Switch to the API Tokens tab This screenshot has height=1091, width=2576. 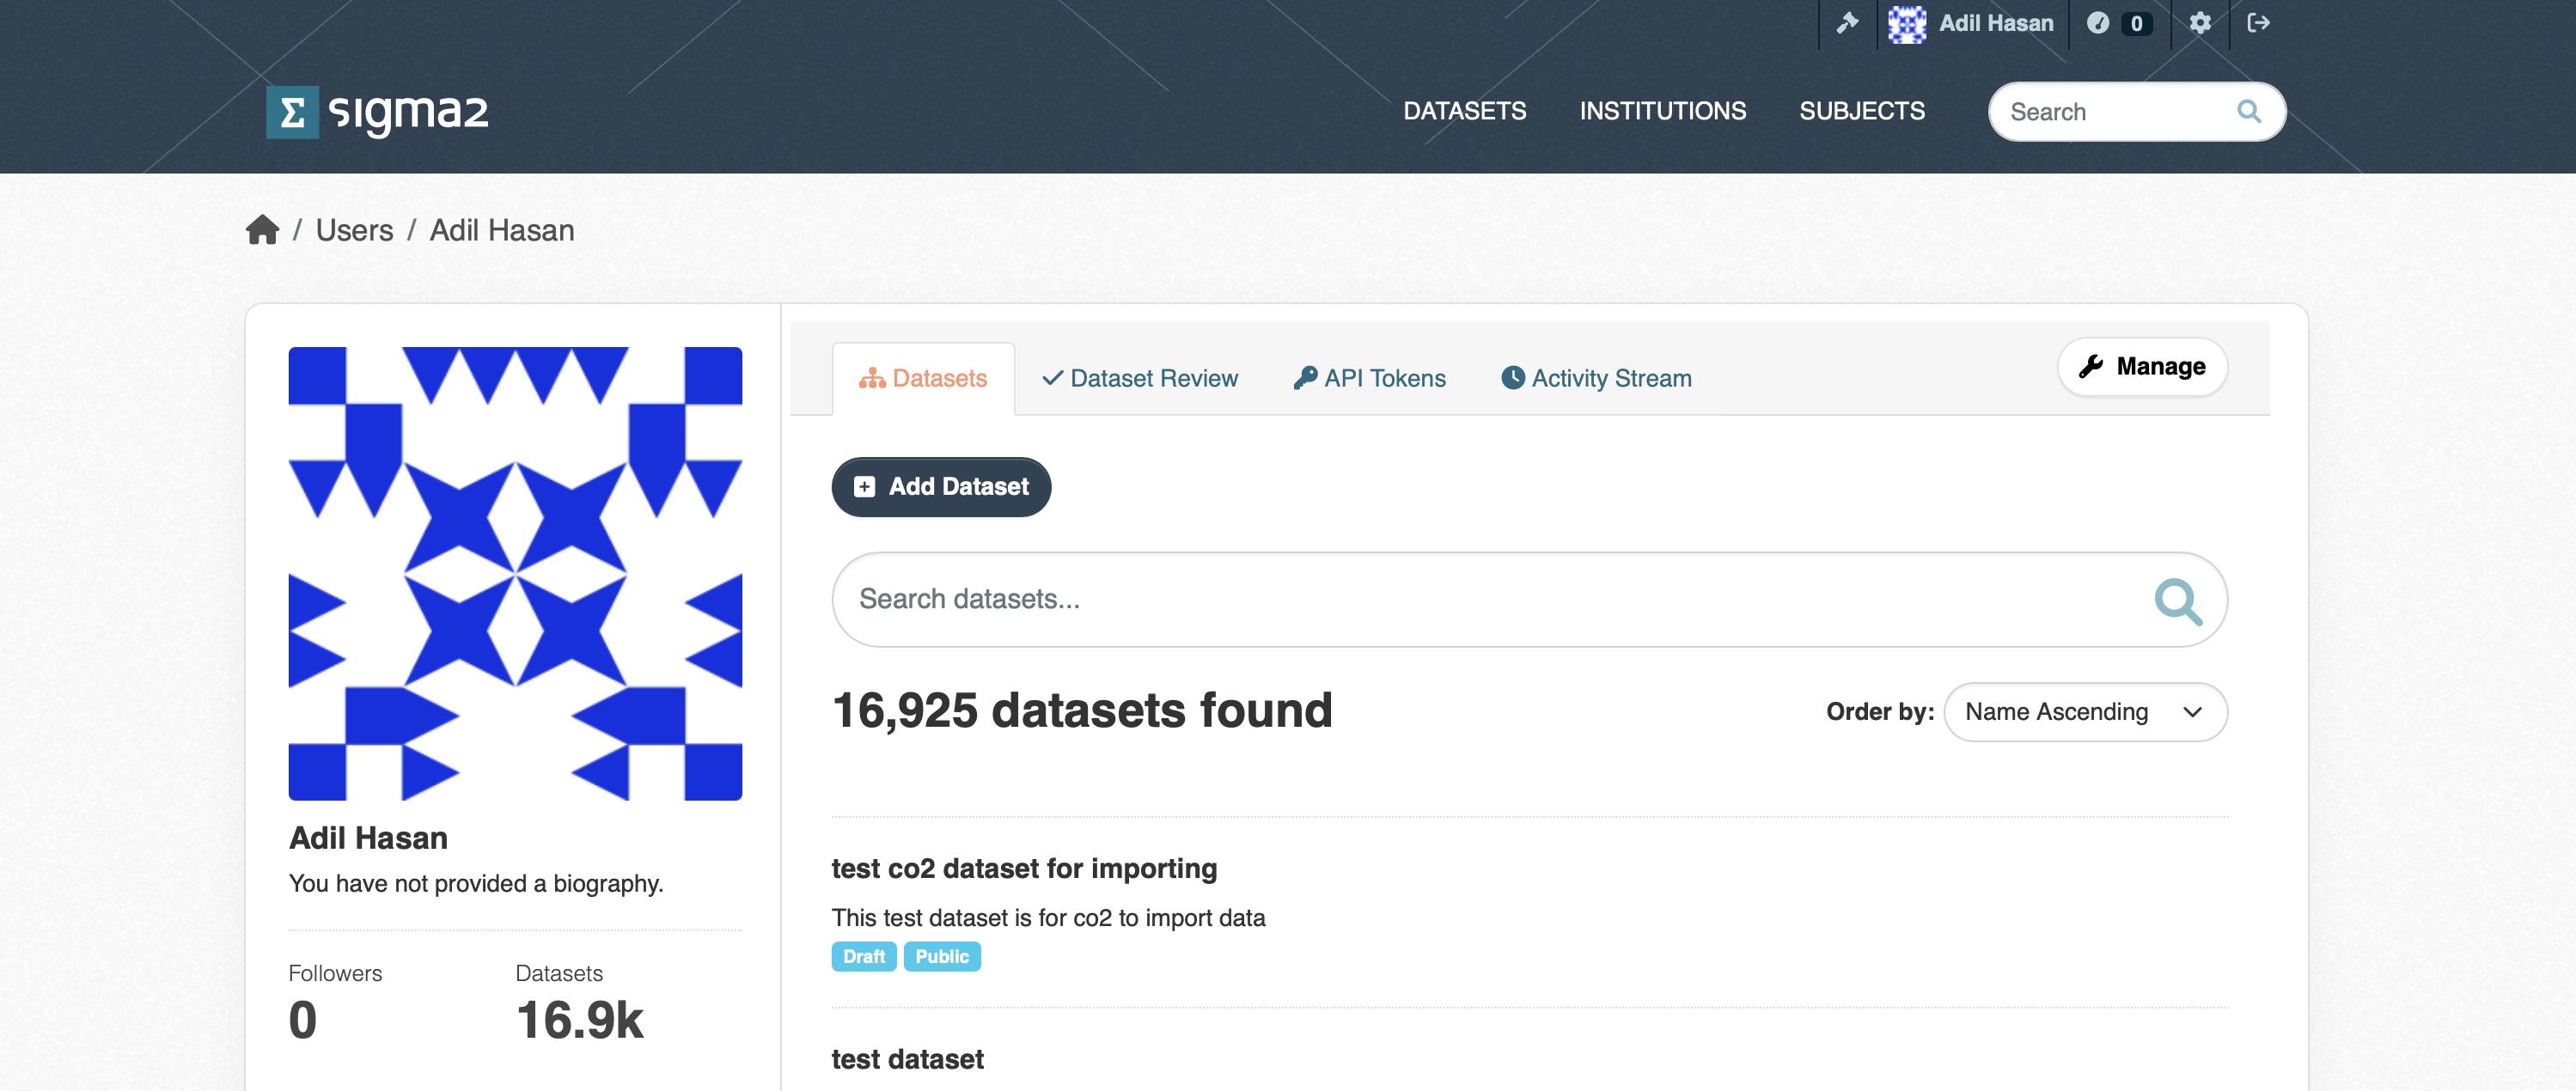pos(1369,378)
